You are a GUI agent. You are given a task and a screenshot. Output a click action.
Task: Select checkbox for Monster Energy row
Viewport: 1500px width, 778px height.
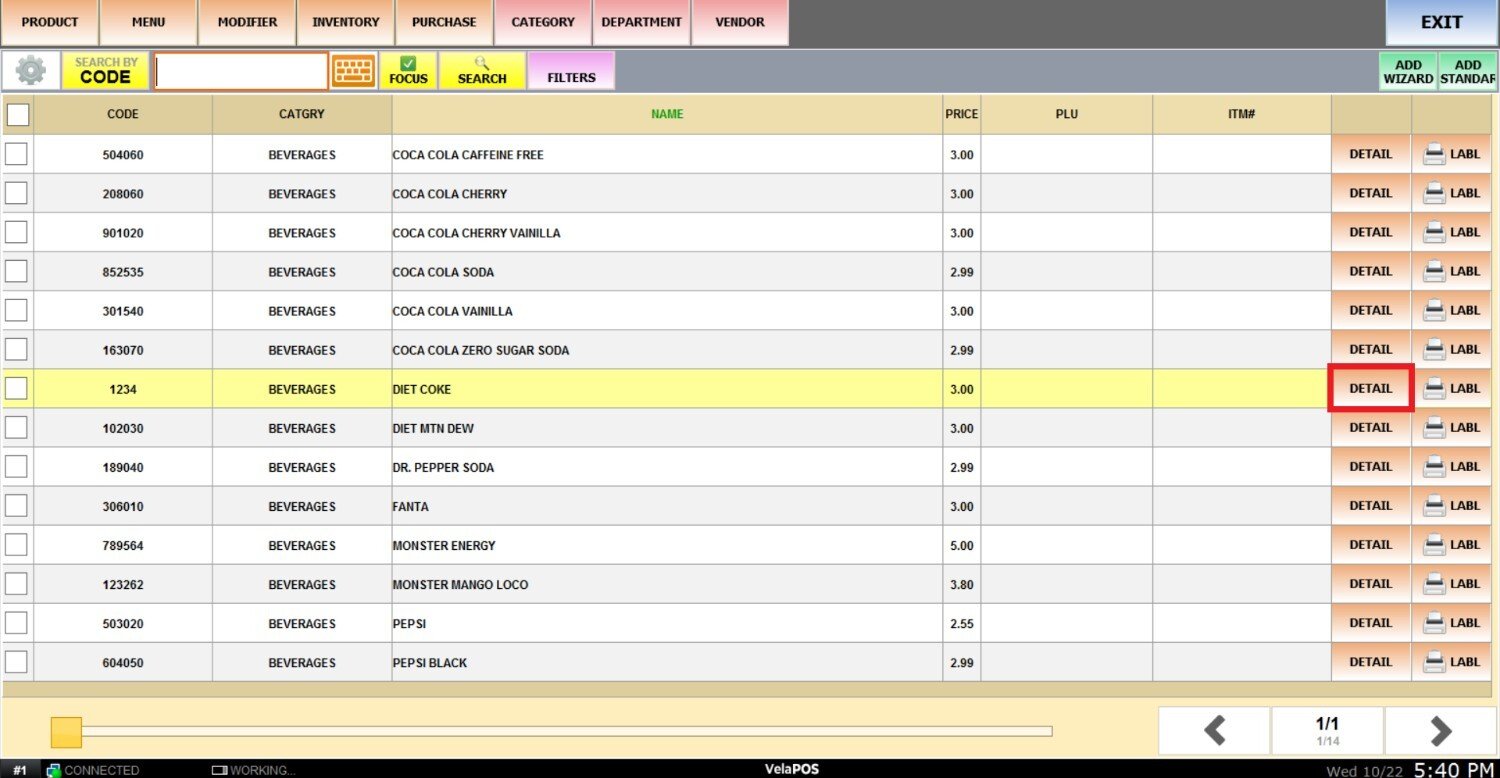16,545
